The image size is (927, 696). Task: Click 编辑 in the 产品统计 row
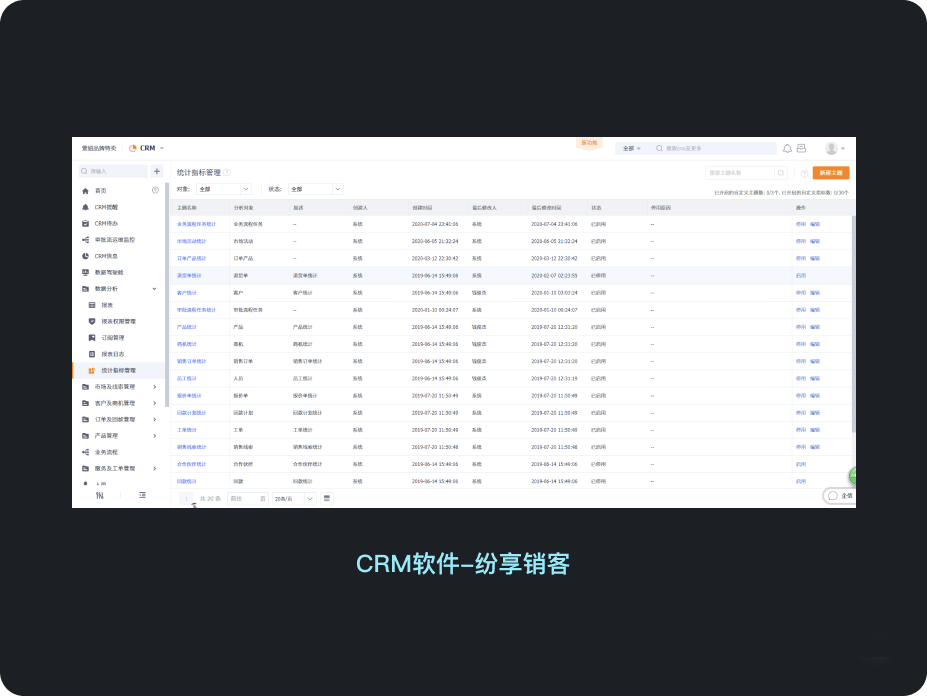click(815, 328)
